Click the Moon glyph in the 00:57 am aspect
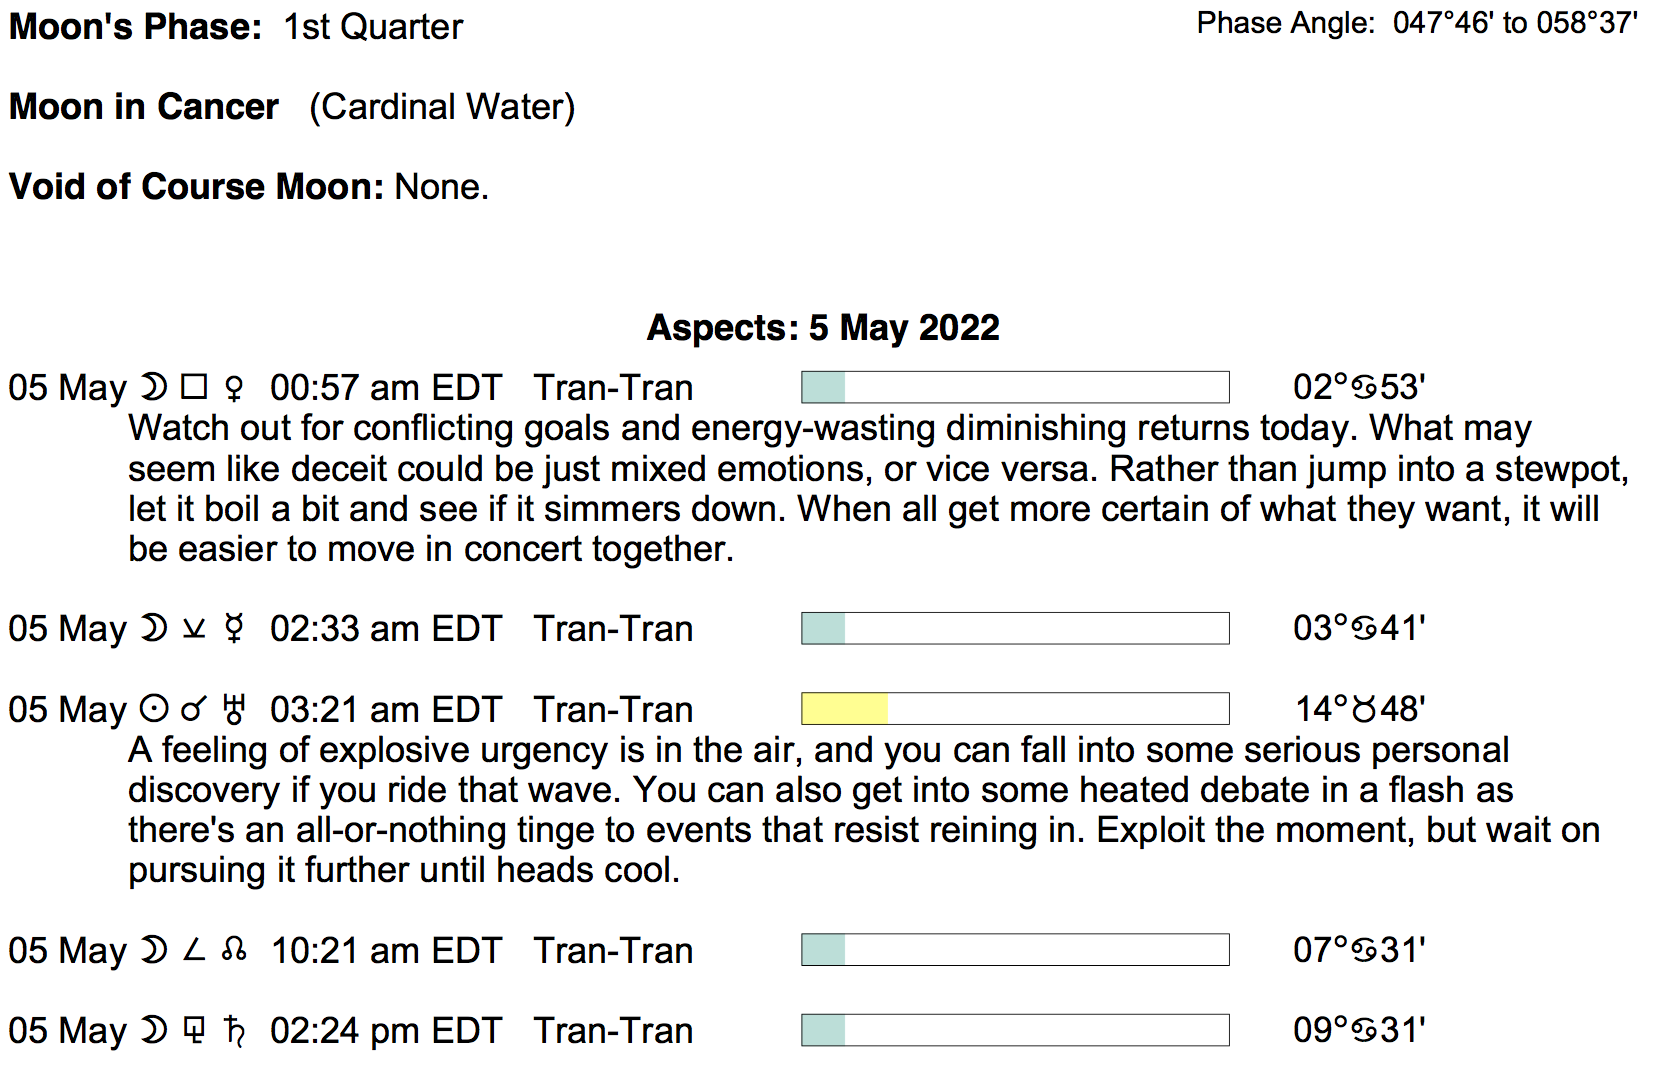 pos(153,388)
